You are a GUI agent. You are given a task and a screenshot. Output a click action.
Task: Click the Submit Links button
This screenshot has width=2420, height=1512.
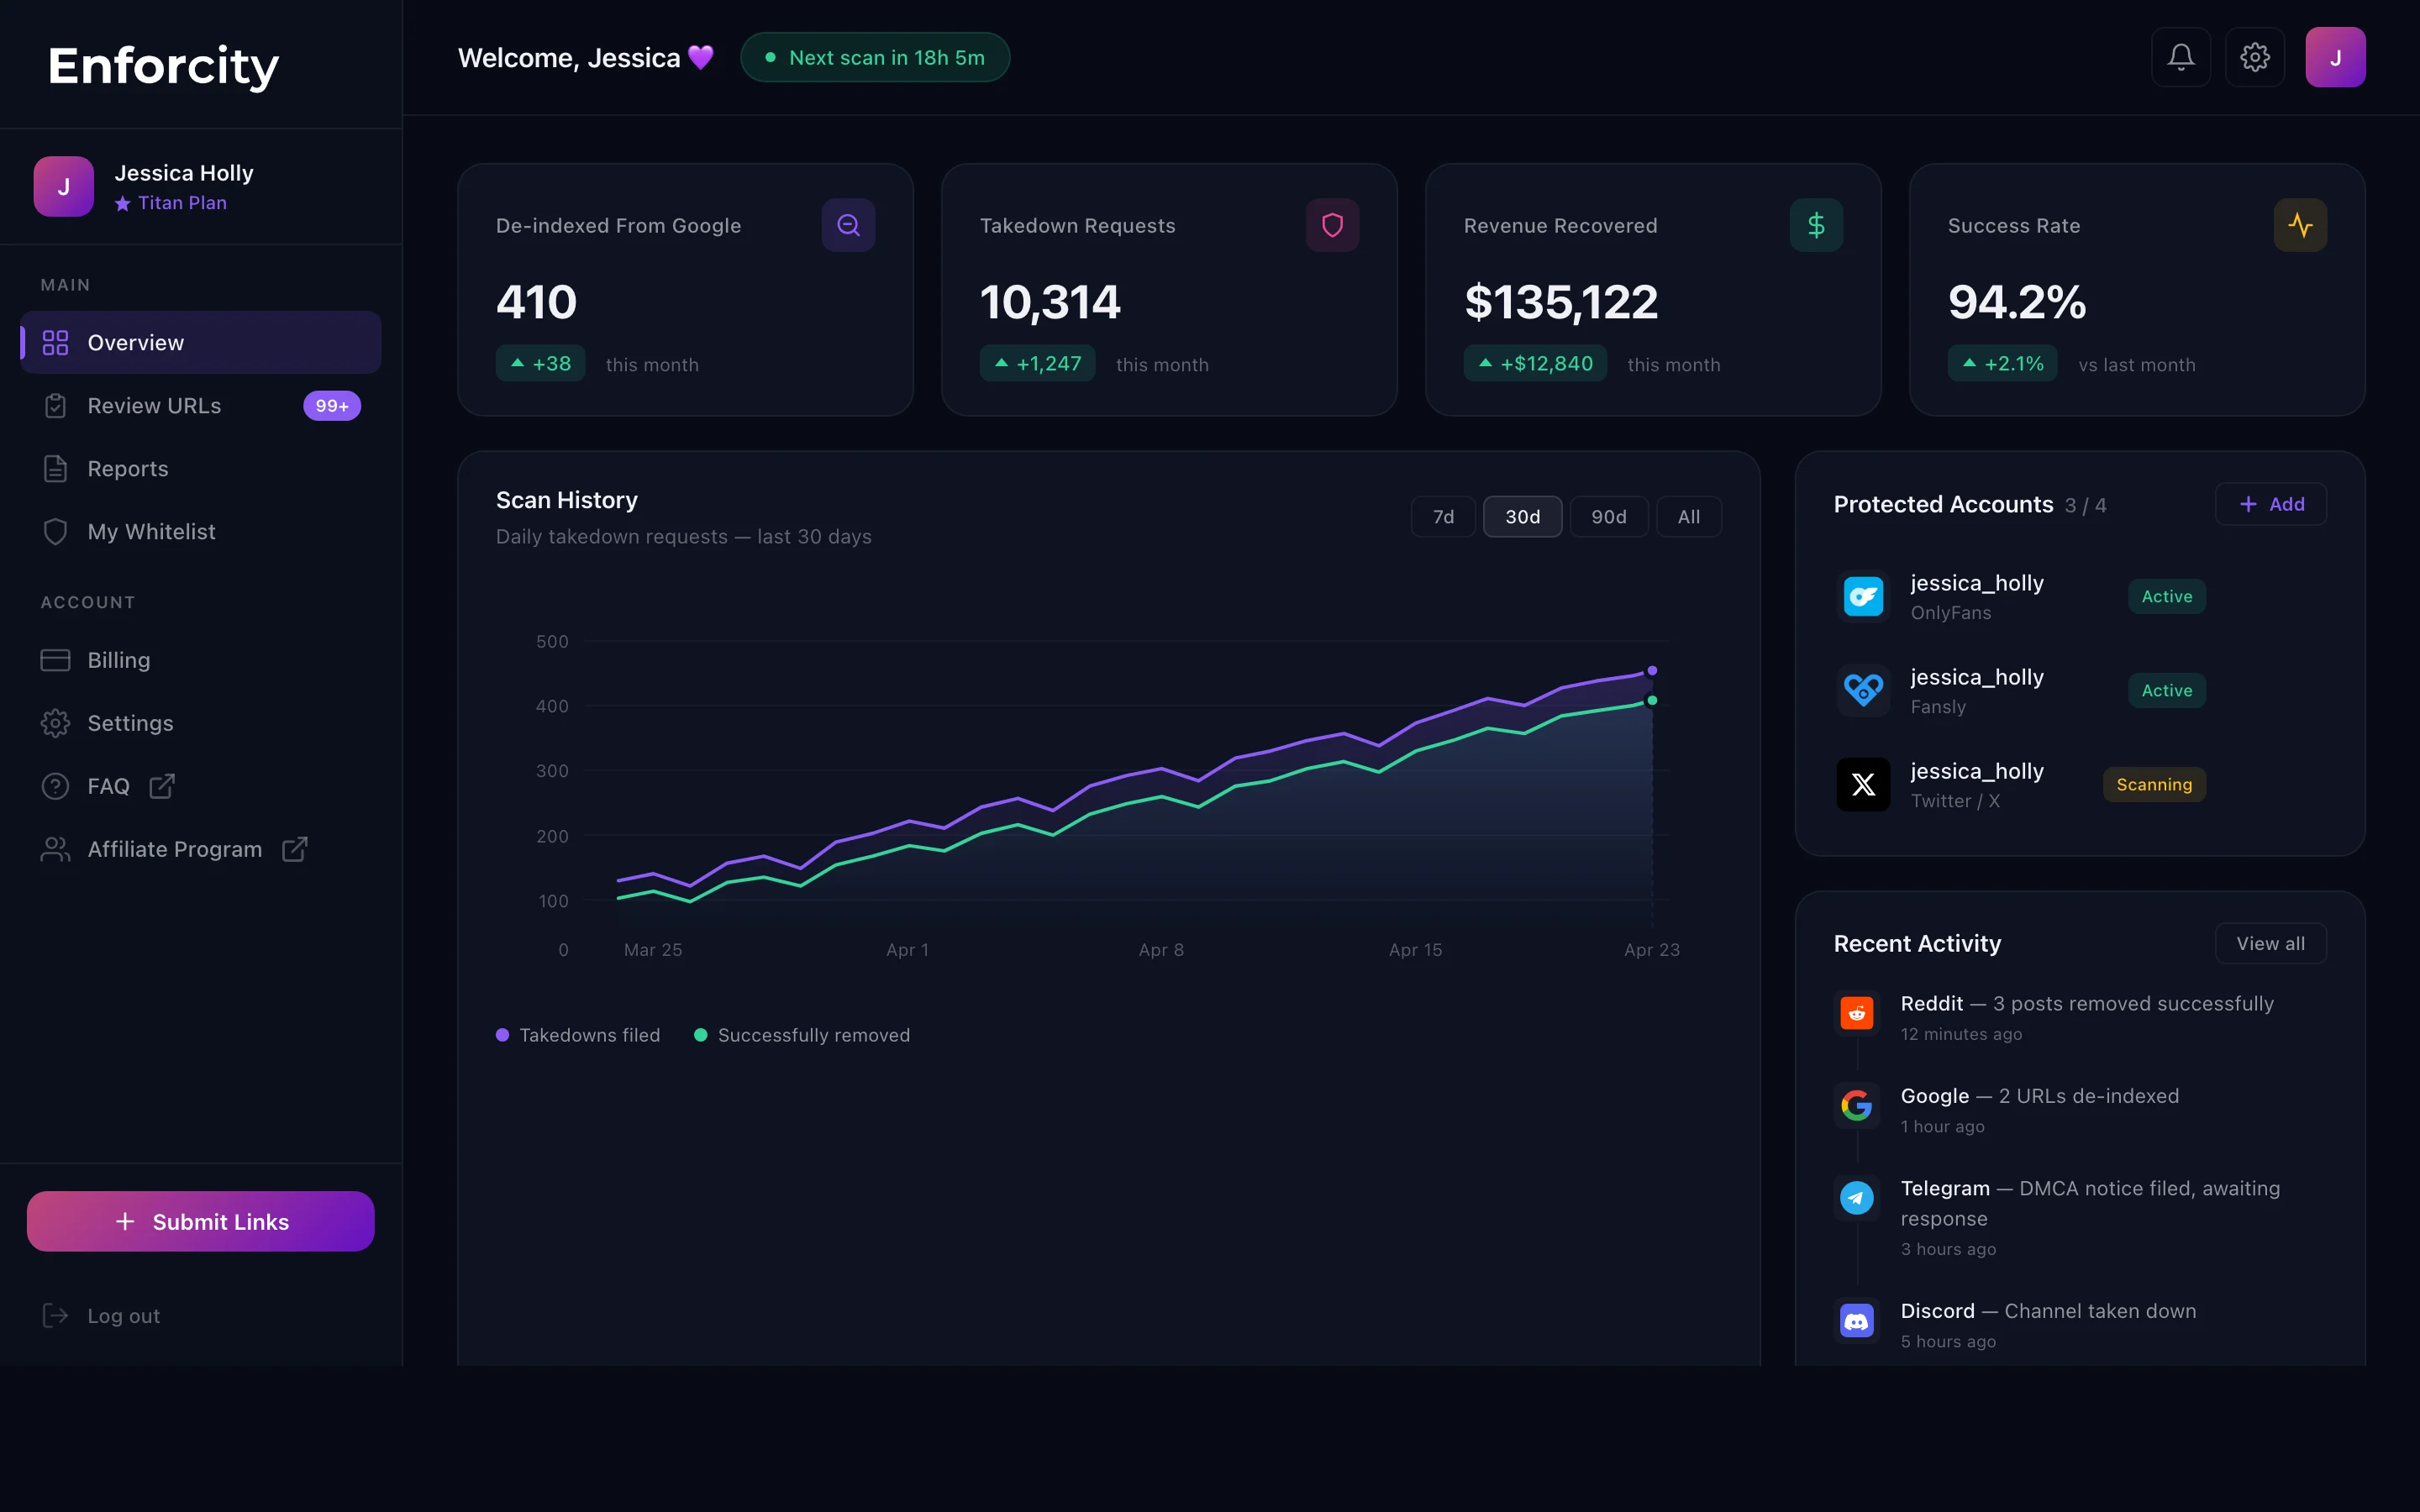pos(200,1221)
